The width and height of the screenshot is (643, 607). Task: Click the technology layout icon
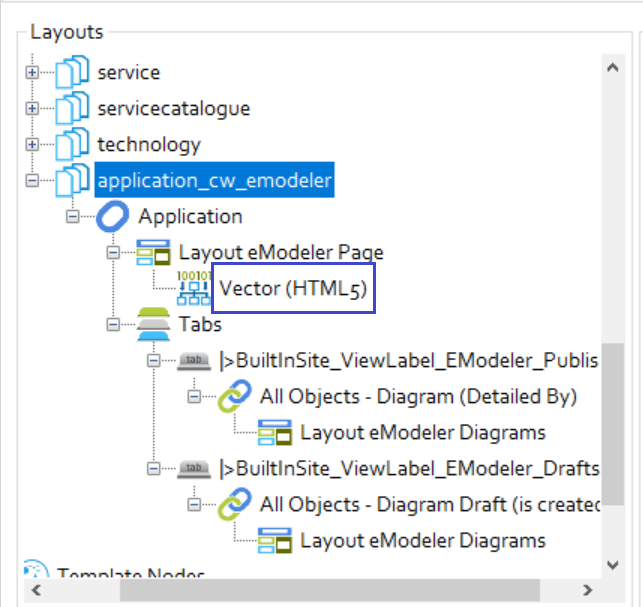click(72, 145)
